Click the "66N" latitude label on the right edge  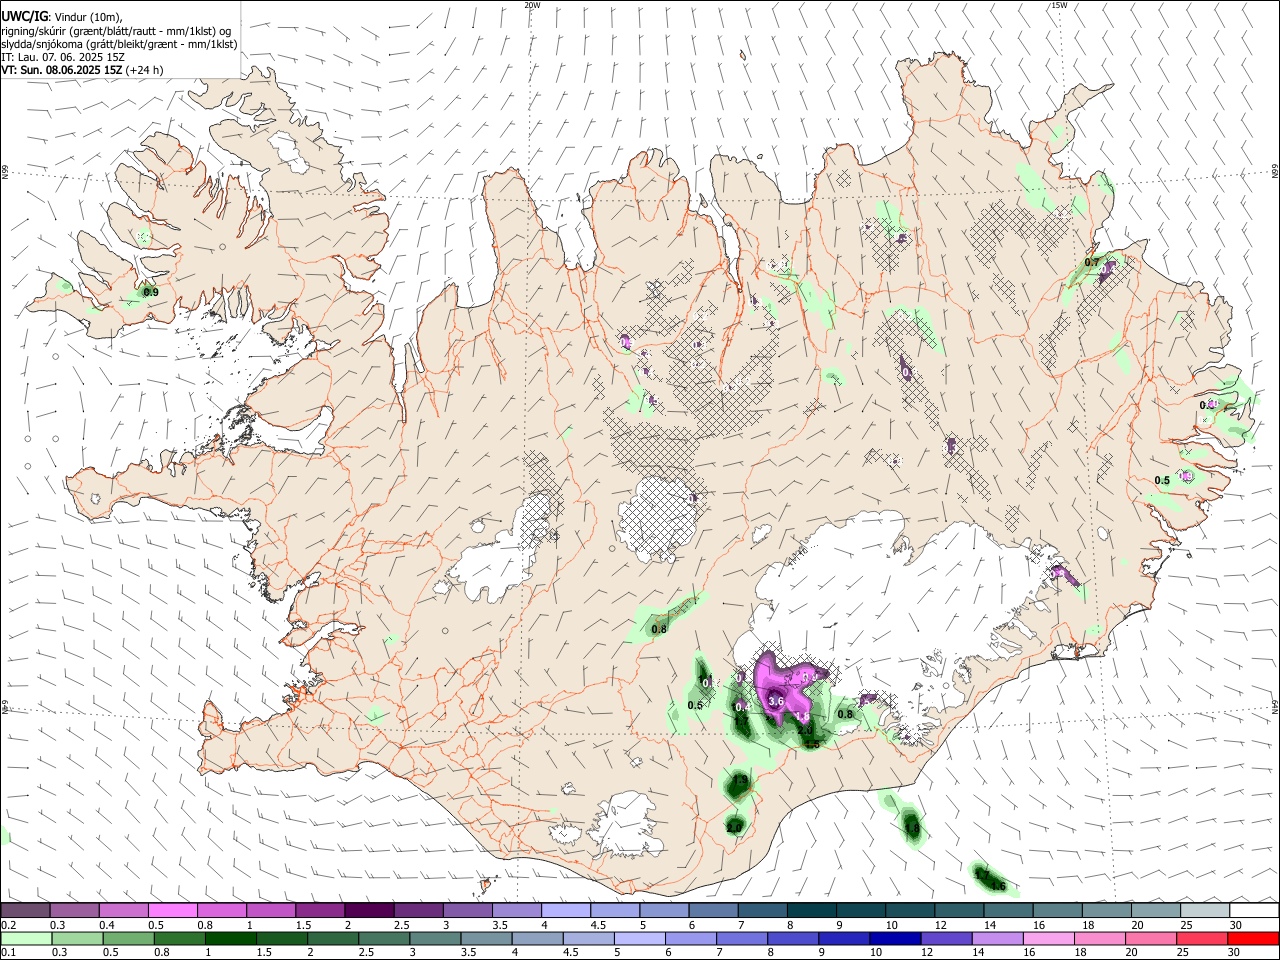pos(1274,172)
